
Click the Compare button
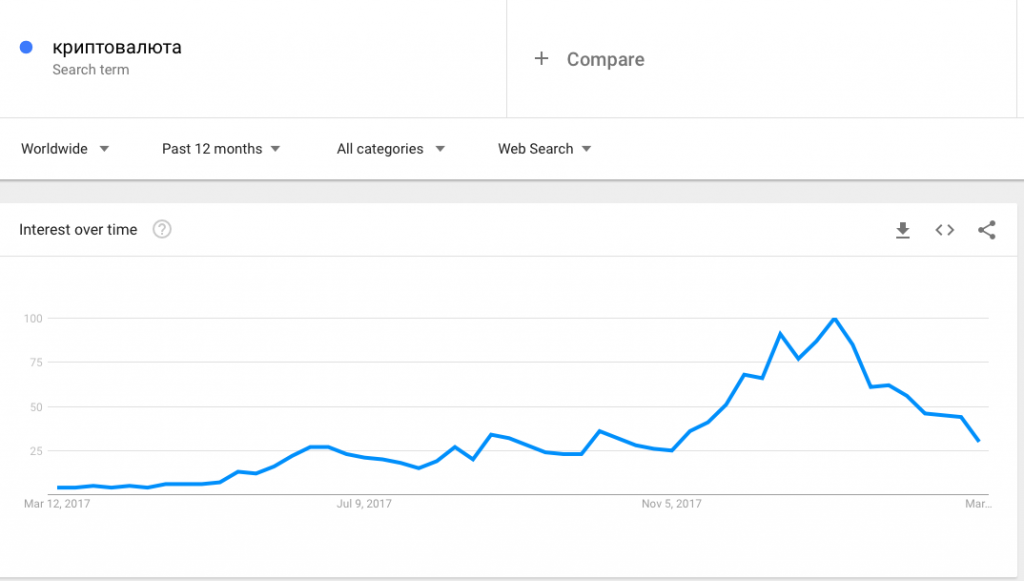(605, 59)
